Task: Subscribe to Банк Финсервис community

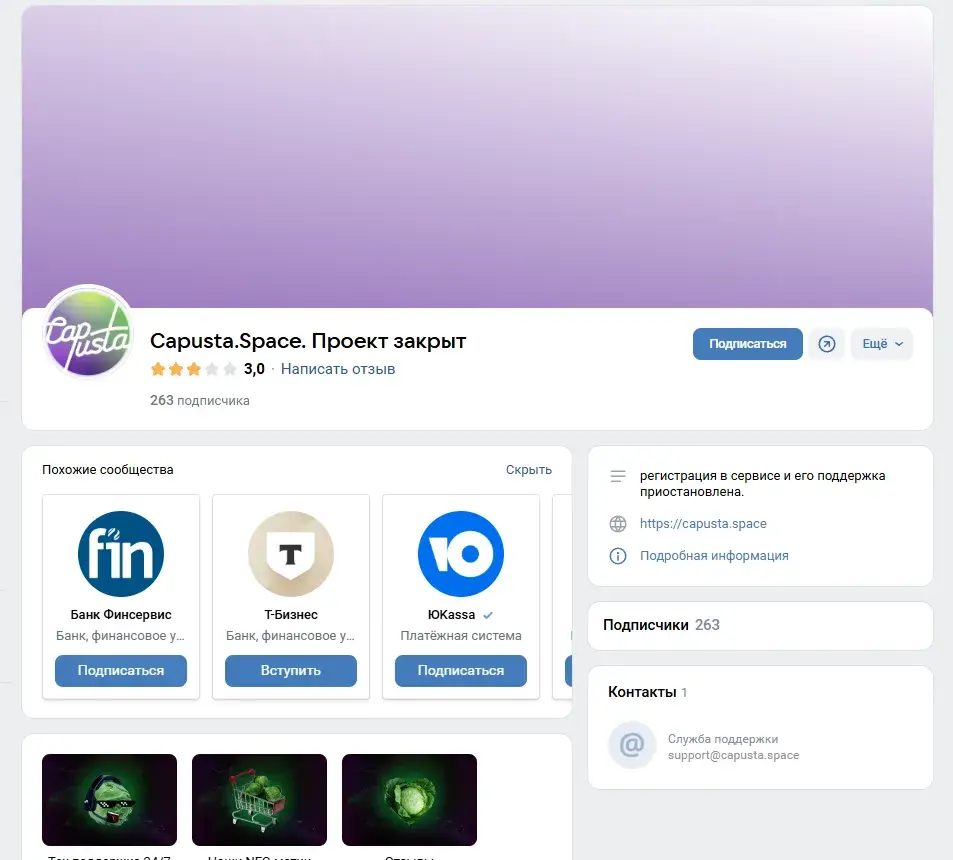Action: [121, 670]
